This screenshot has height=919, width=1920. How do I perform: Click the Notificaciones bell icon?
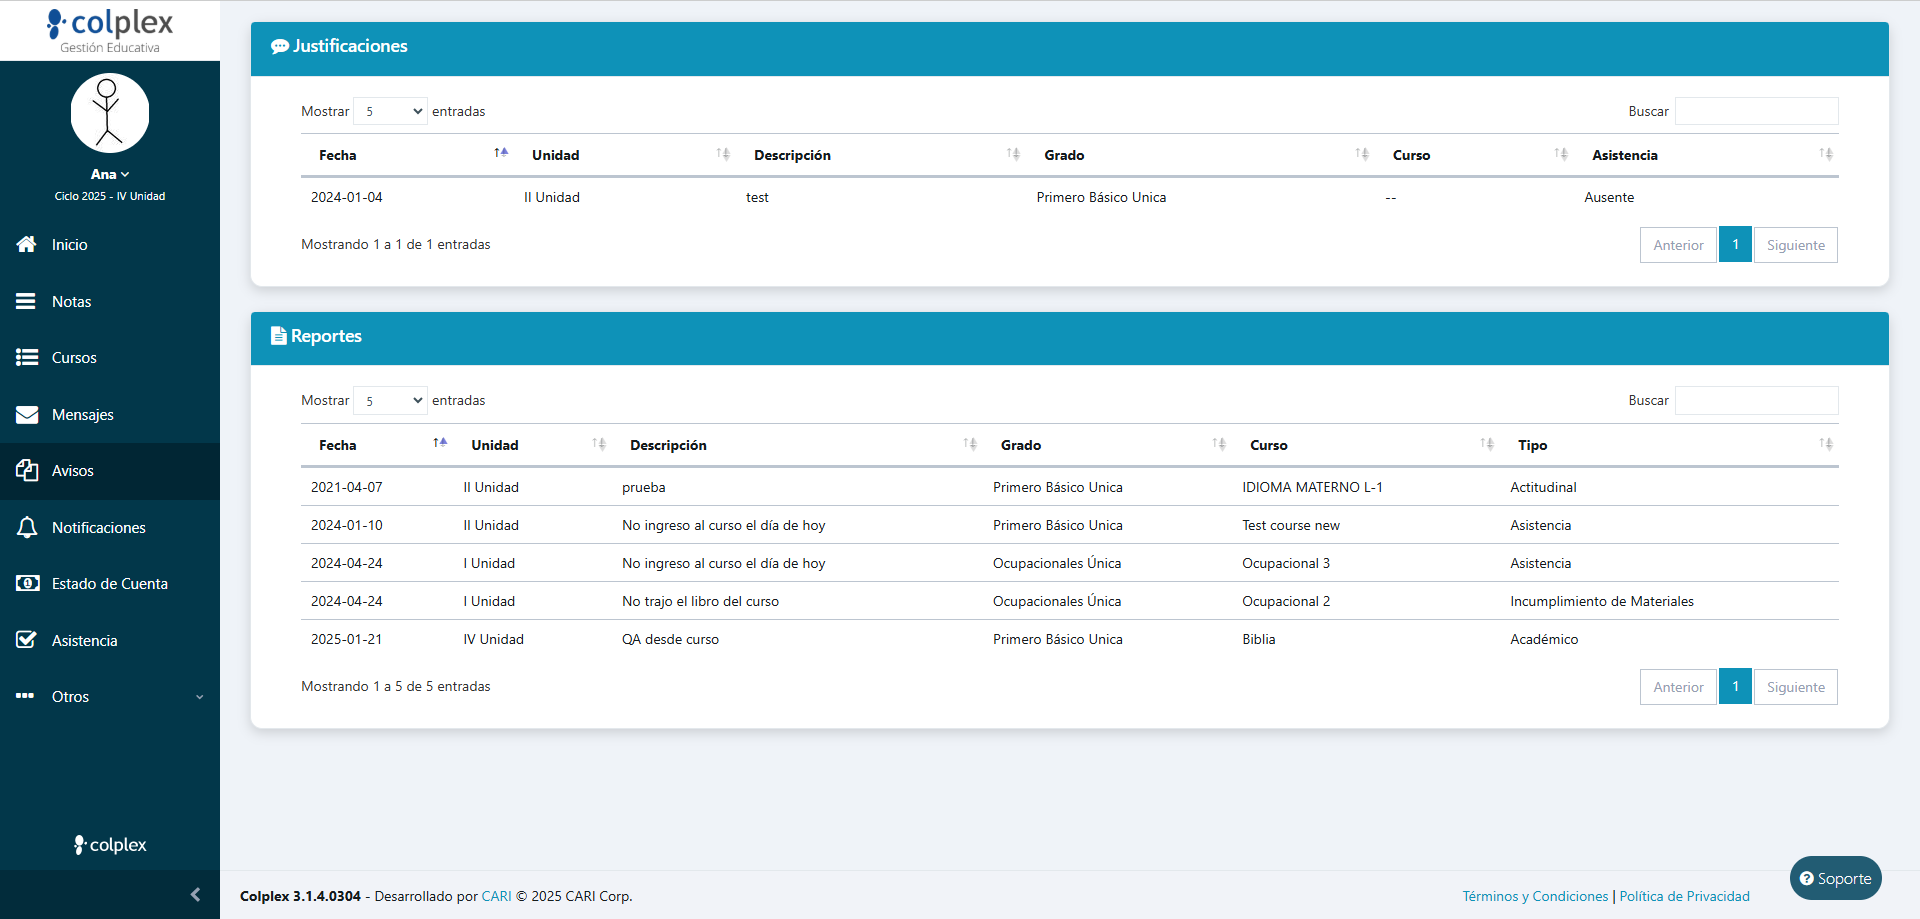pos(27,527)
